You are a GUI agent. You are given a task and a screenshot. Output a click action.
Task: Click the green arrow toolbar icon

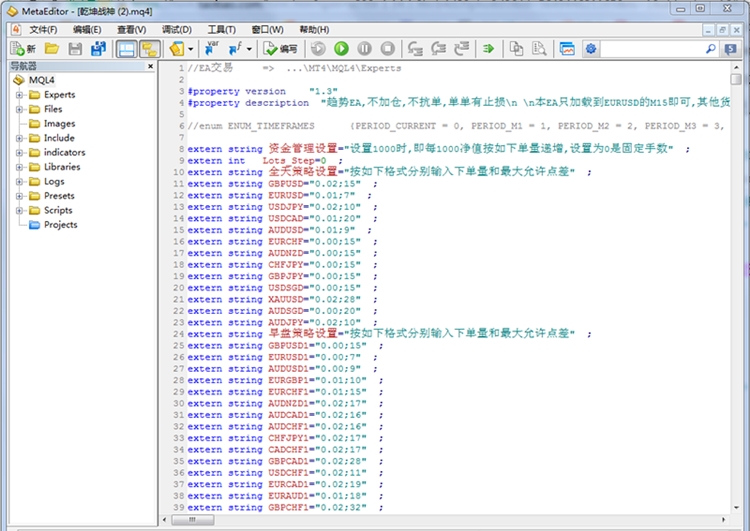click(488, 49)
